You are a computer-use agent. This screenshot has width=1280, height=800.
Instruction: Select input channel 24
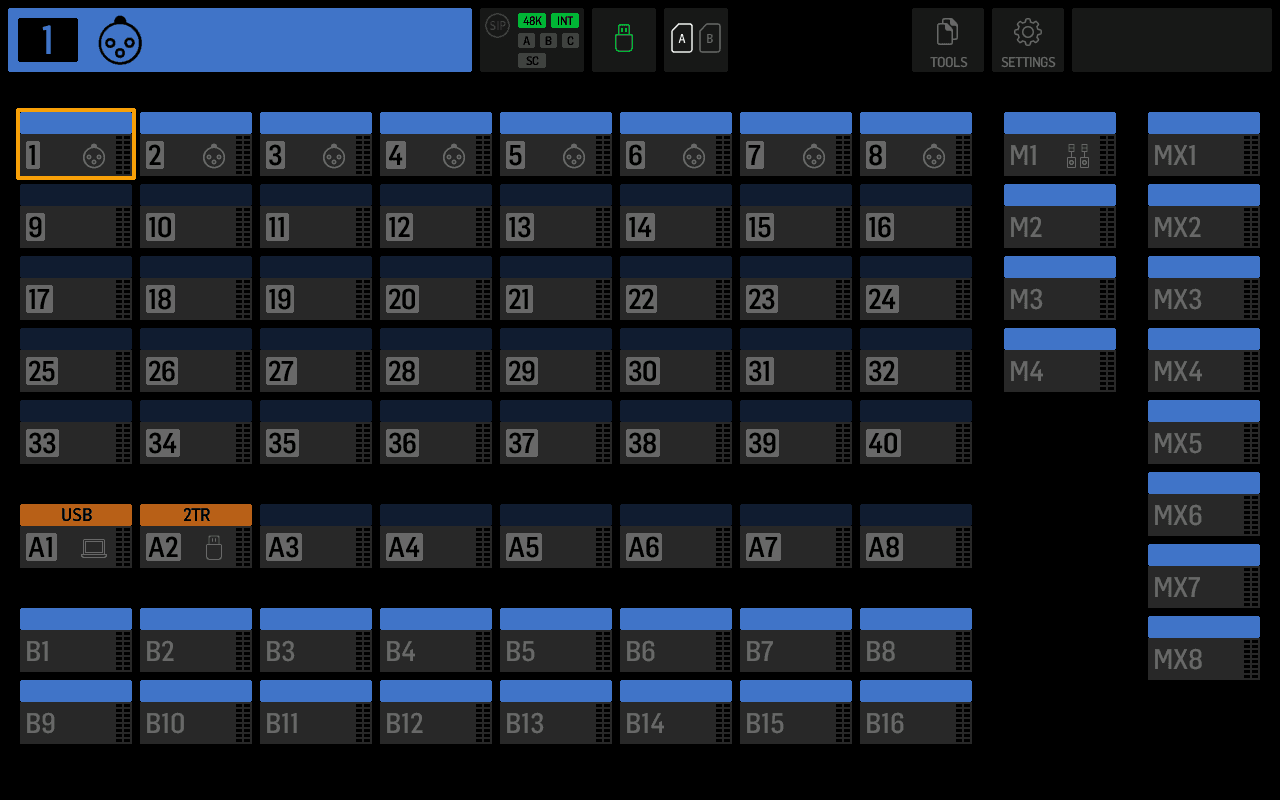pos(916,288)
